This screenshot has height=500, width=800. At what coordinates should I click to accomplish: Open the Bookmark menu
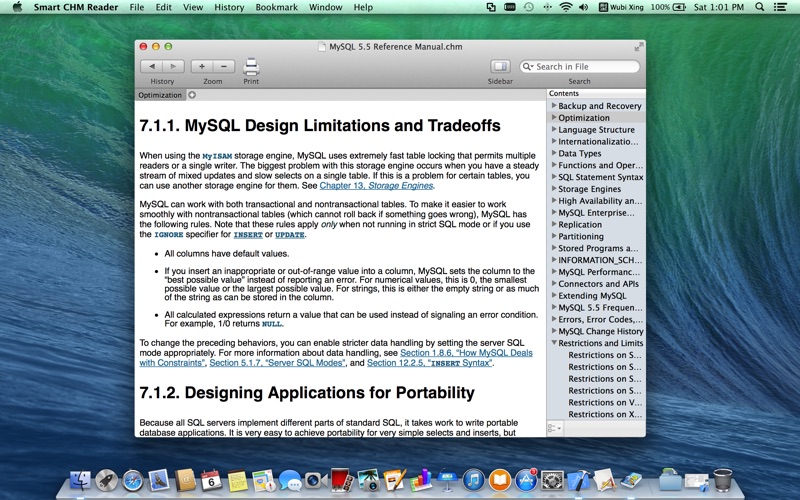click(277, 7)
